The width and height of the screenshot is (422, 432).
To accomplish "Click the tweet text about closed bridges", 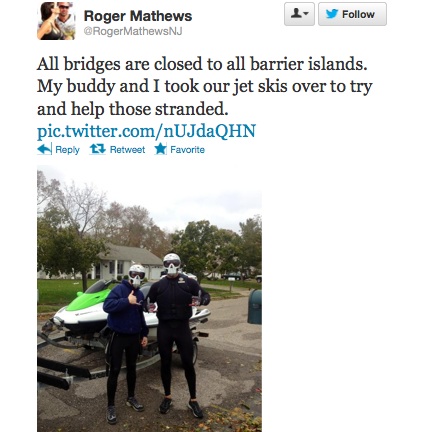I will point(204,86).
